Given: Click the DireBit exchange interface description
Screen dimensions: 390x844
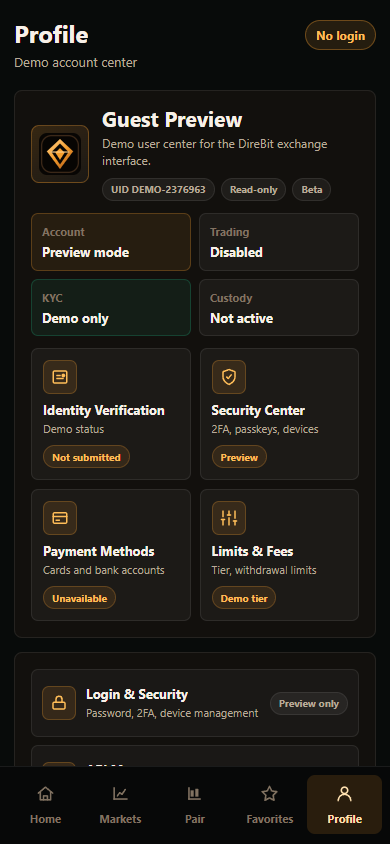Looking at the screenshot, I should tap(215, 153).
